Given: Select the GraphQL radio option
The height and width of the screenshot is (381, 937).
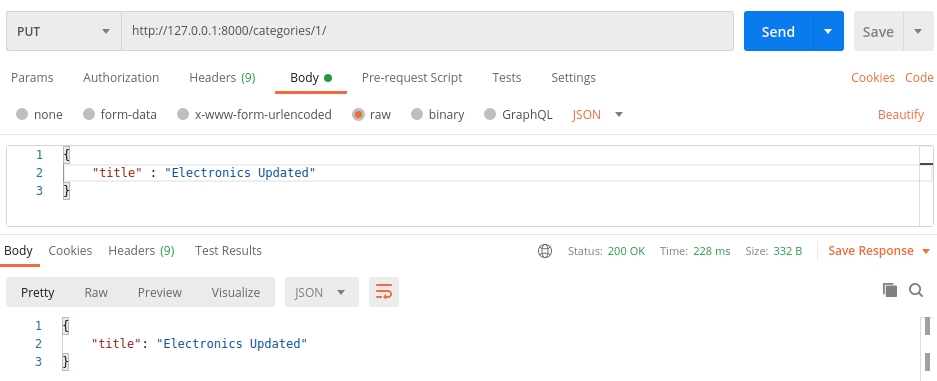Looking at the screenshot, I should click(490, 115).
